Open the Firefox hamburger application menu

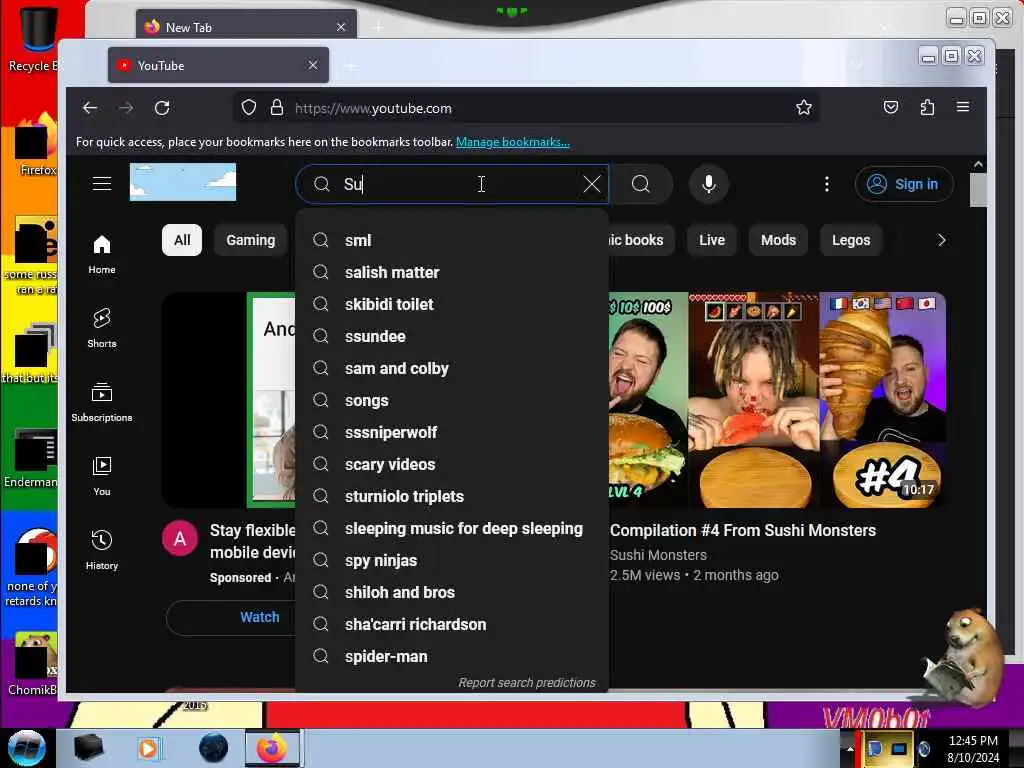click(963, 107)
